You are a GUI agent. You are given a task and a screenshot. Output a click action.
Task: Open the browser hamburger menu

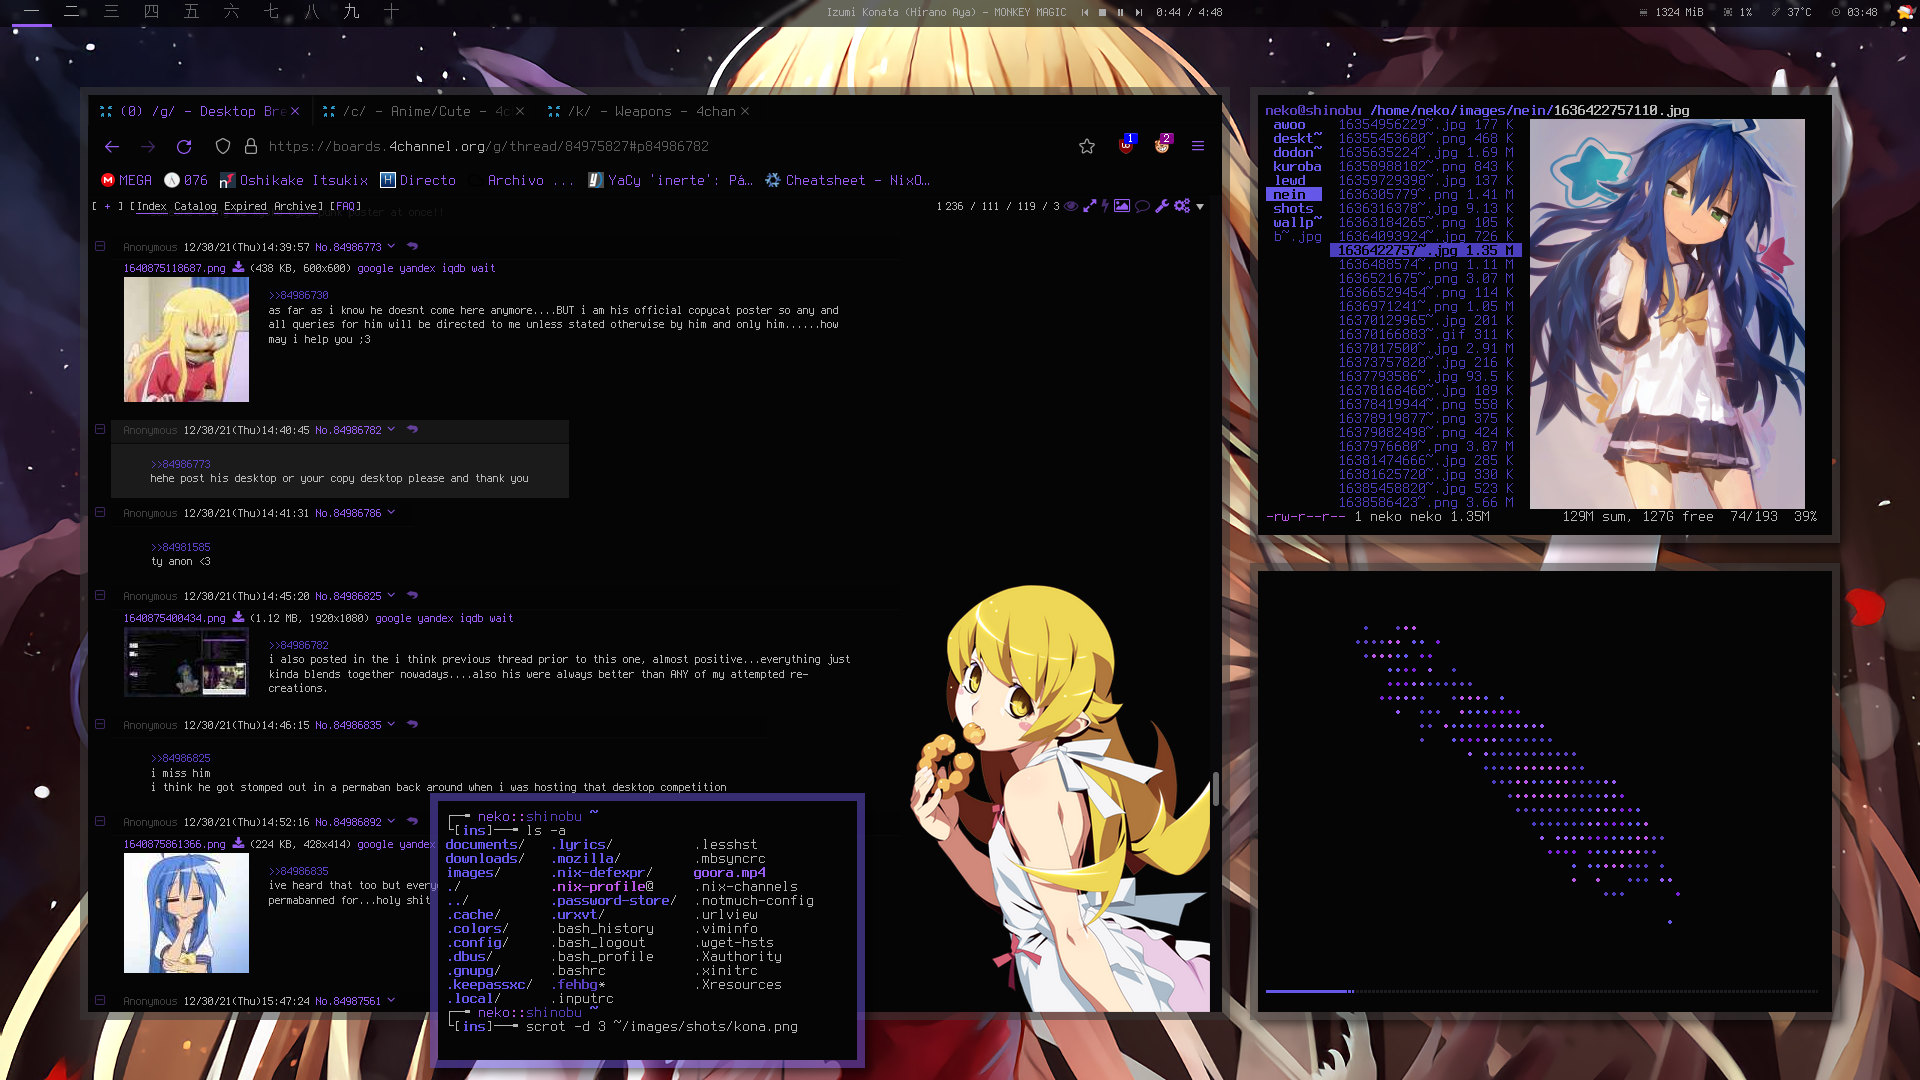point(1198,146)
